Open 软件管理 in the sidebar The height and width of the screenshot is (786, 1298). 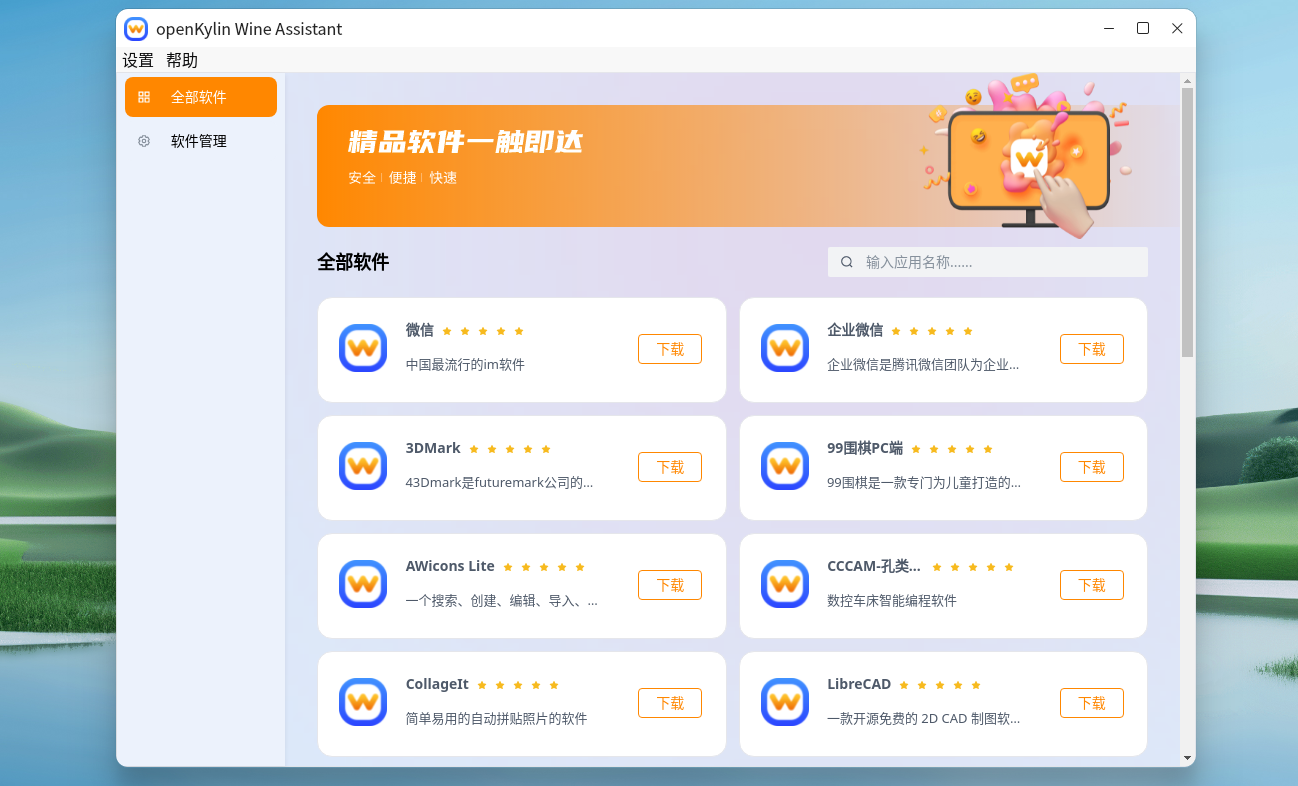201,141
